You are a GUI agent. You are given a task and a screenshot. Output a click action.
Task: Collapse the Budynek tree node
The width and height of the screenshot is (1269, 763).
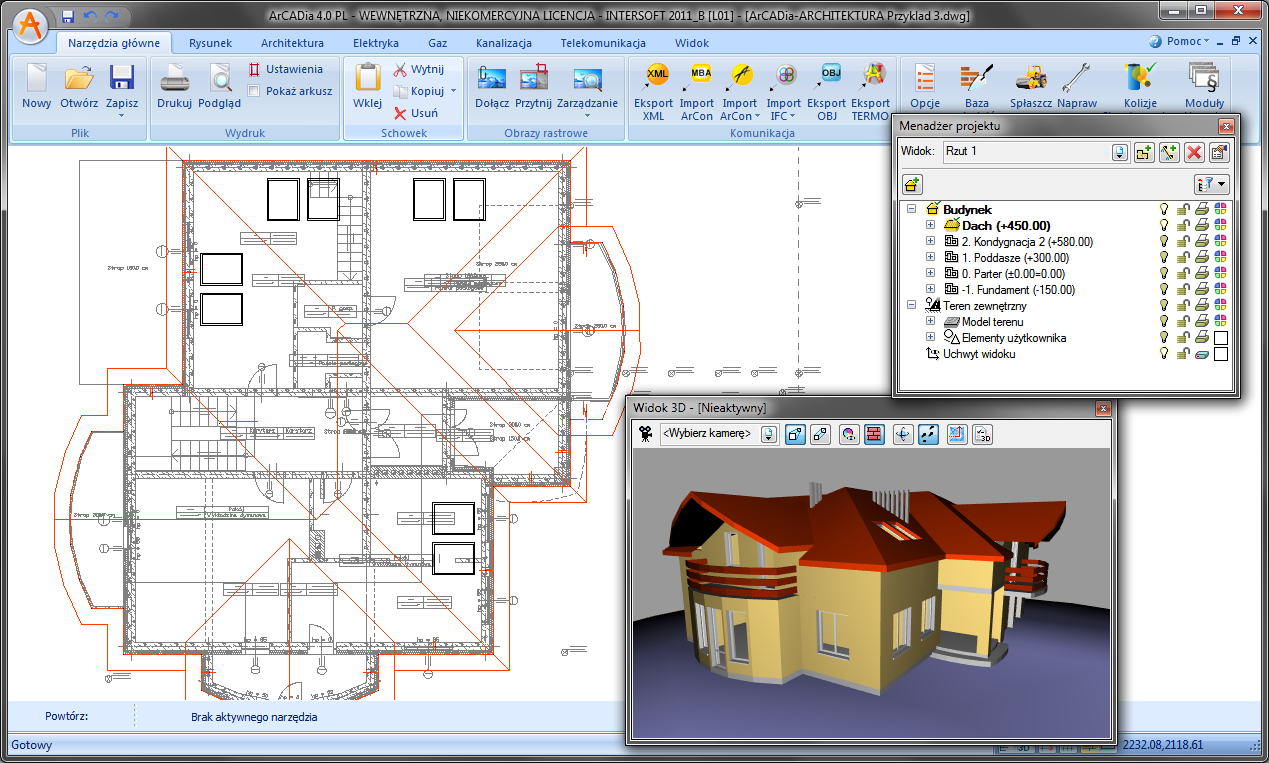[x=911, y=209]
